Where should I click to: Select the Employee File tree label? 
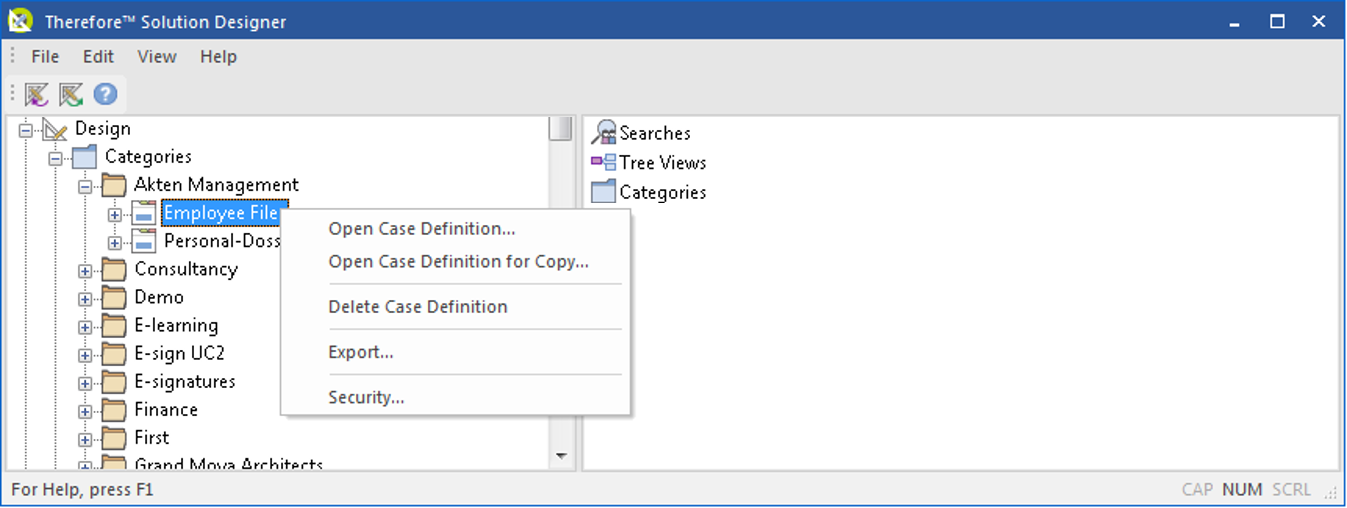point(221,213)
